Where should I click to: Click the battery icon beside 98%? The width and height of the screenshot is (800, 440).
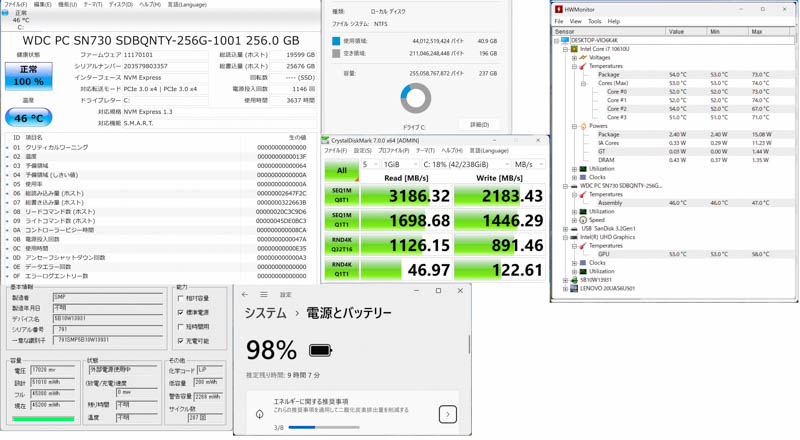click(x=321, y=351)
